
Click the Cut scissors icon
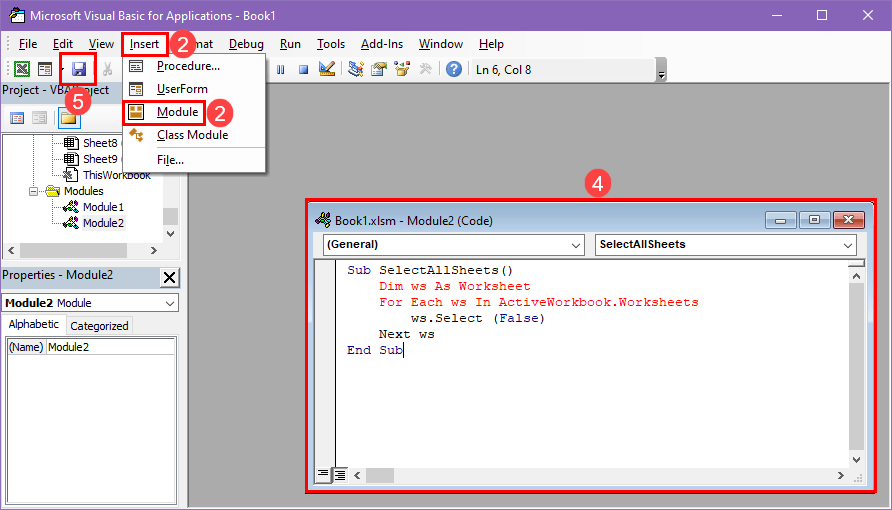[108, 69]
